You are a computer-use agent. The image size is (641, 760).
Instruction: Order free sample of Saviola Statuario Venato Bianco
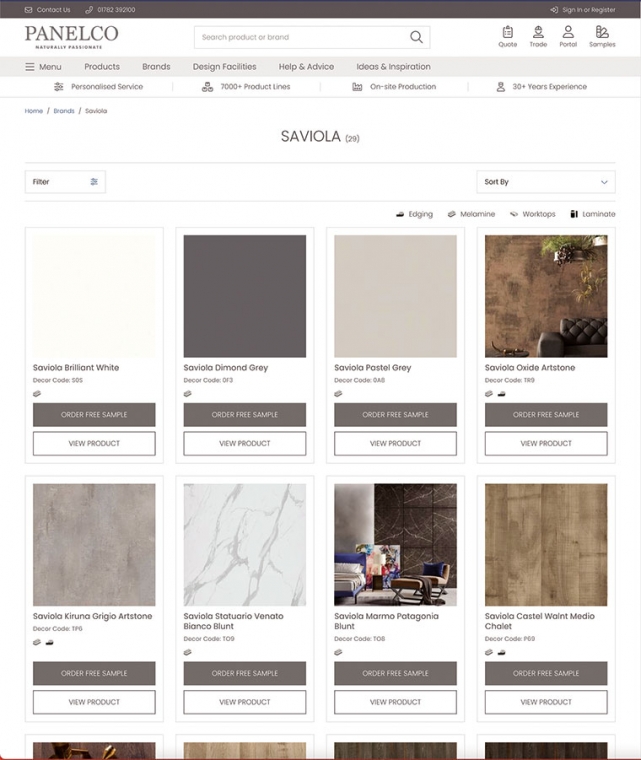coord(245,673)
